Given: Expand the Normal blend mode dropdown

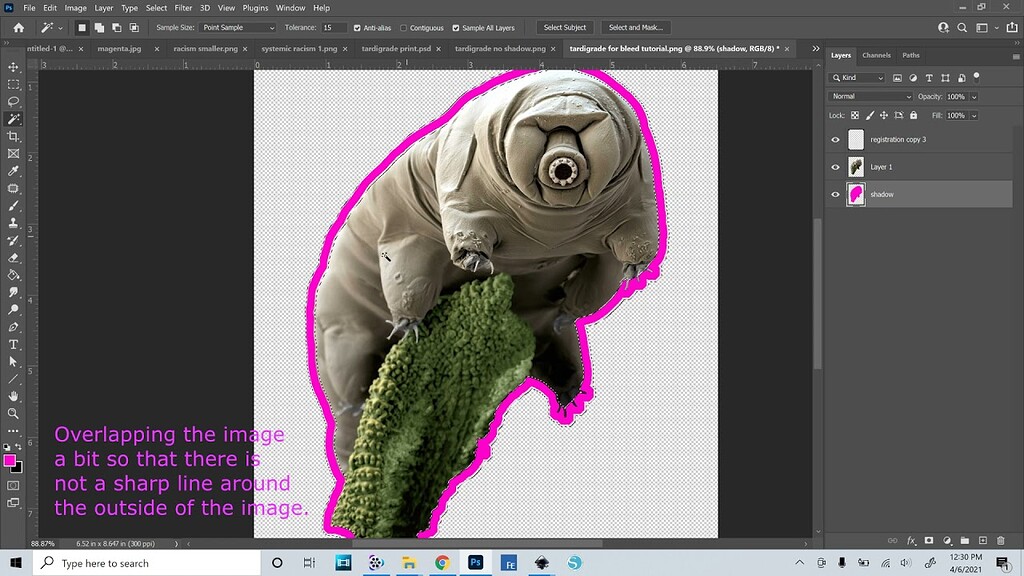Looking at the screenshot, I should pyautogui.click(x=871, y=97).
